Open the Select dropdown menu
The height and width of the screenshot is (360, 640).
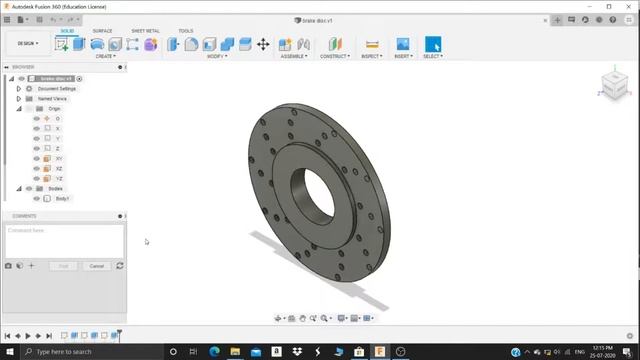[433, 56]
